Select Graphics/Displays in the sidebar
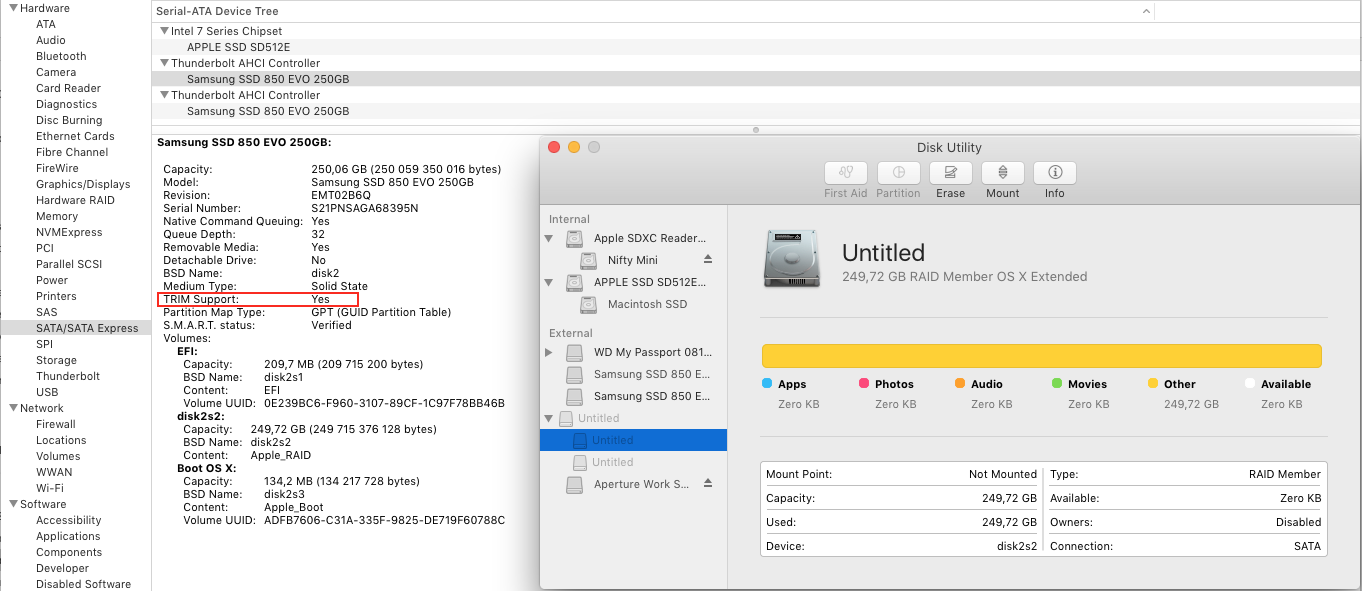 click(x=83, y=184)
